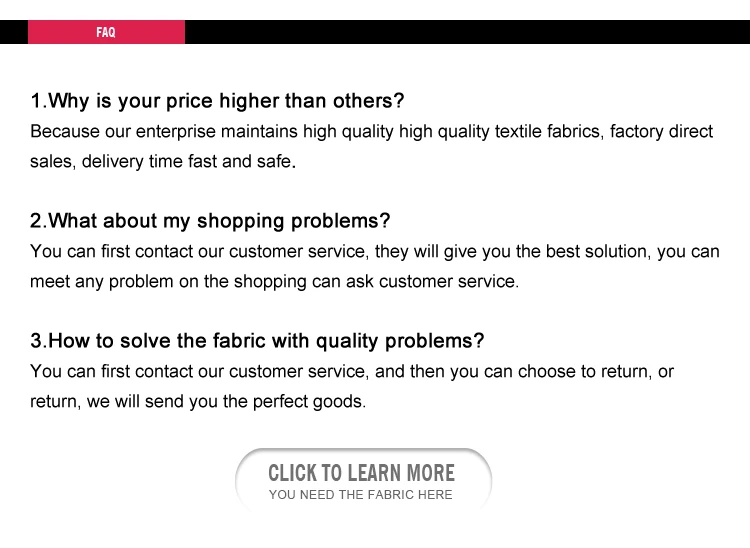The height and width of the screenshot is (548, 750).
Task: Click the line starting "Because our enterprise maintains"
Action: (x=371, y=132)
